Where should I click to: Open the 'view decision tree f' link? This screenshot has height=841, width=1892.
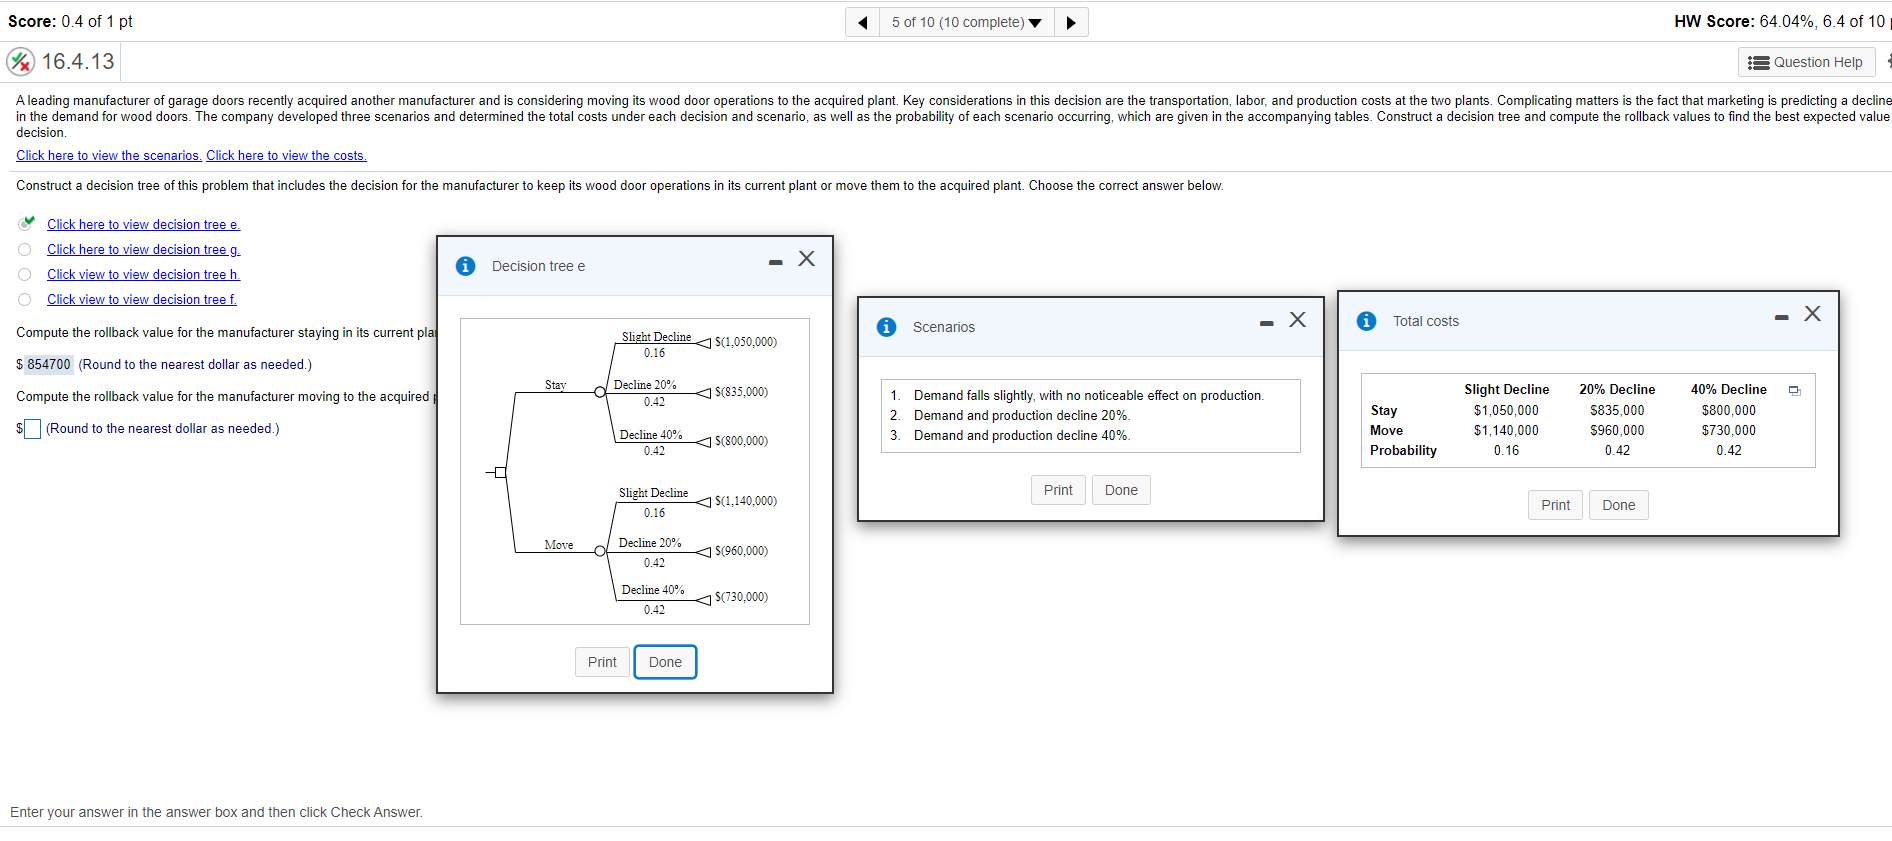click(x=142, y=299)
